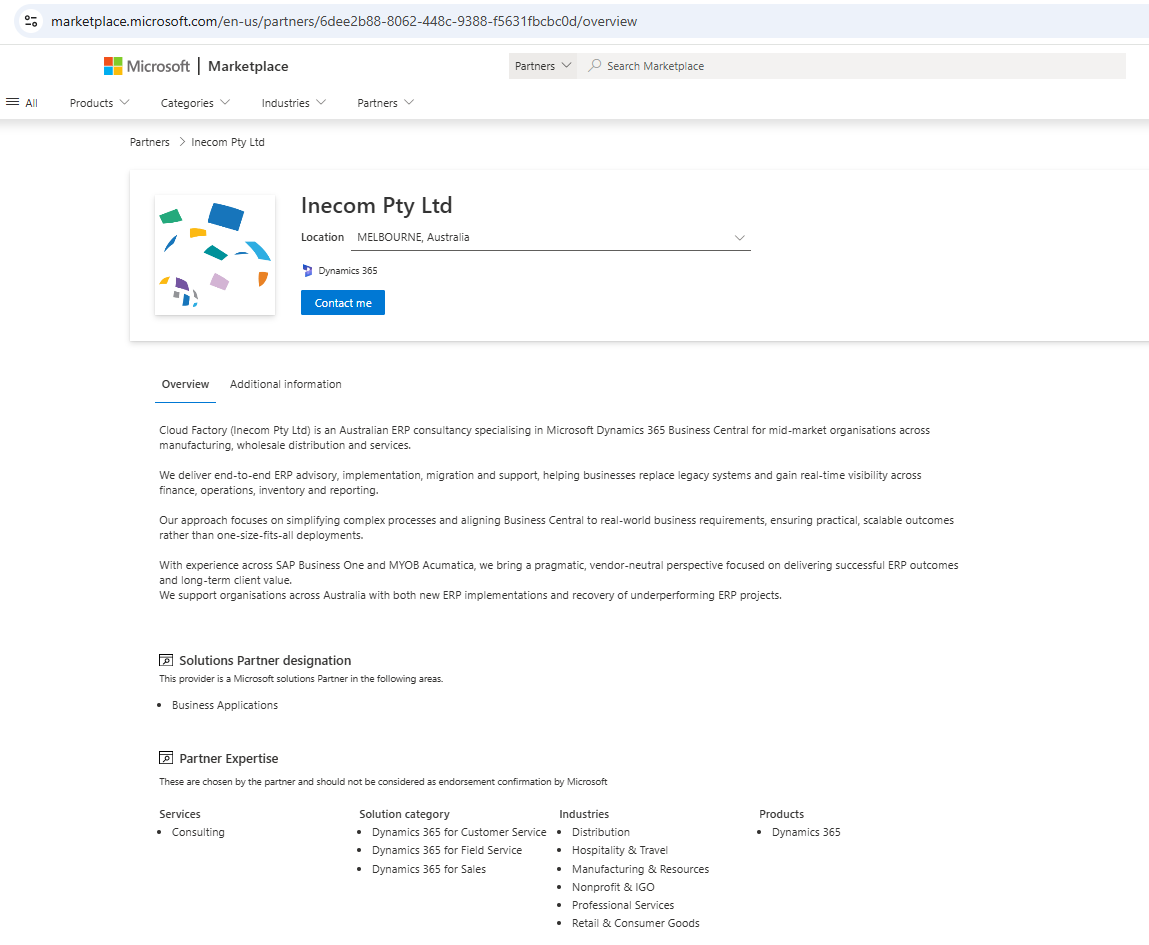Viewport: 1149px width, 945px height.
Task: Click the site permissions icon in address bar
Action: (x=30, y=20)
